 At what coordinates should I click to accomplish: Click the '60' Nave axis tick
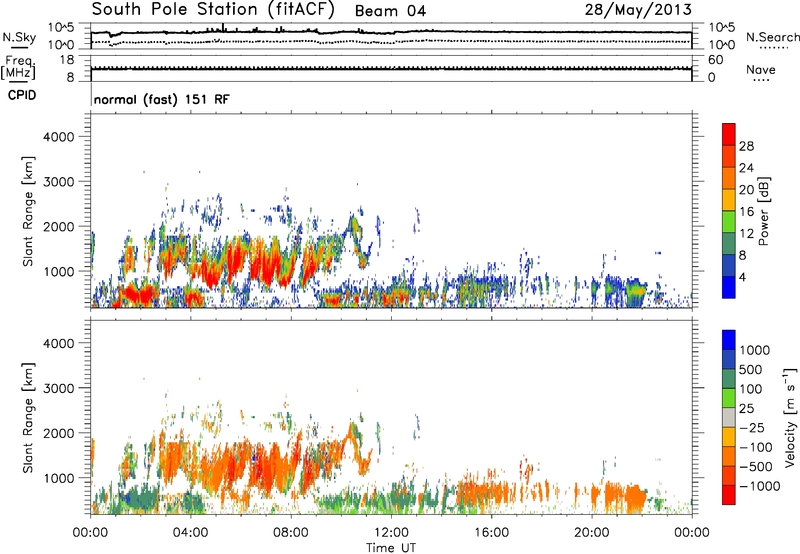click(x=716, y=60)
